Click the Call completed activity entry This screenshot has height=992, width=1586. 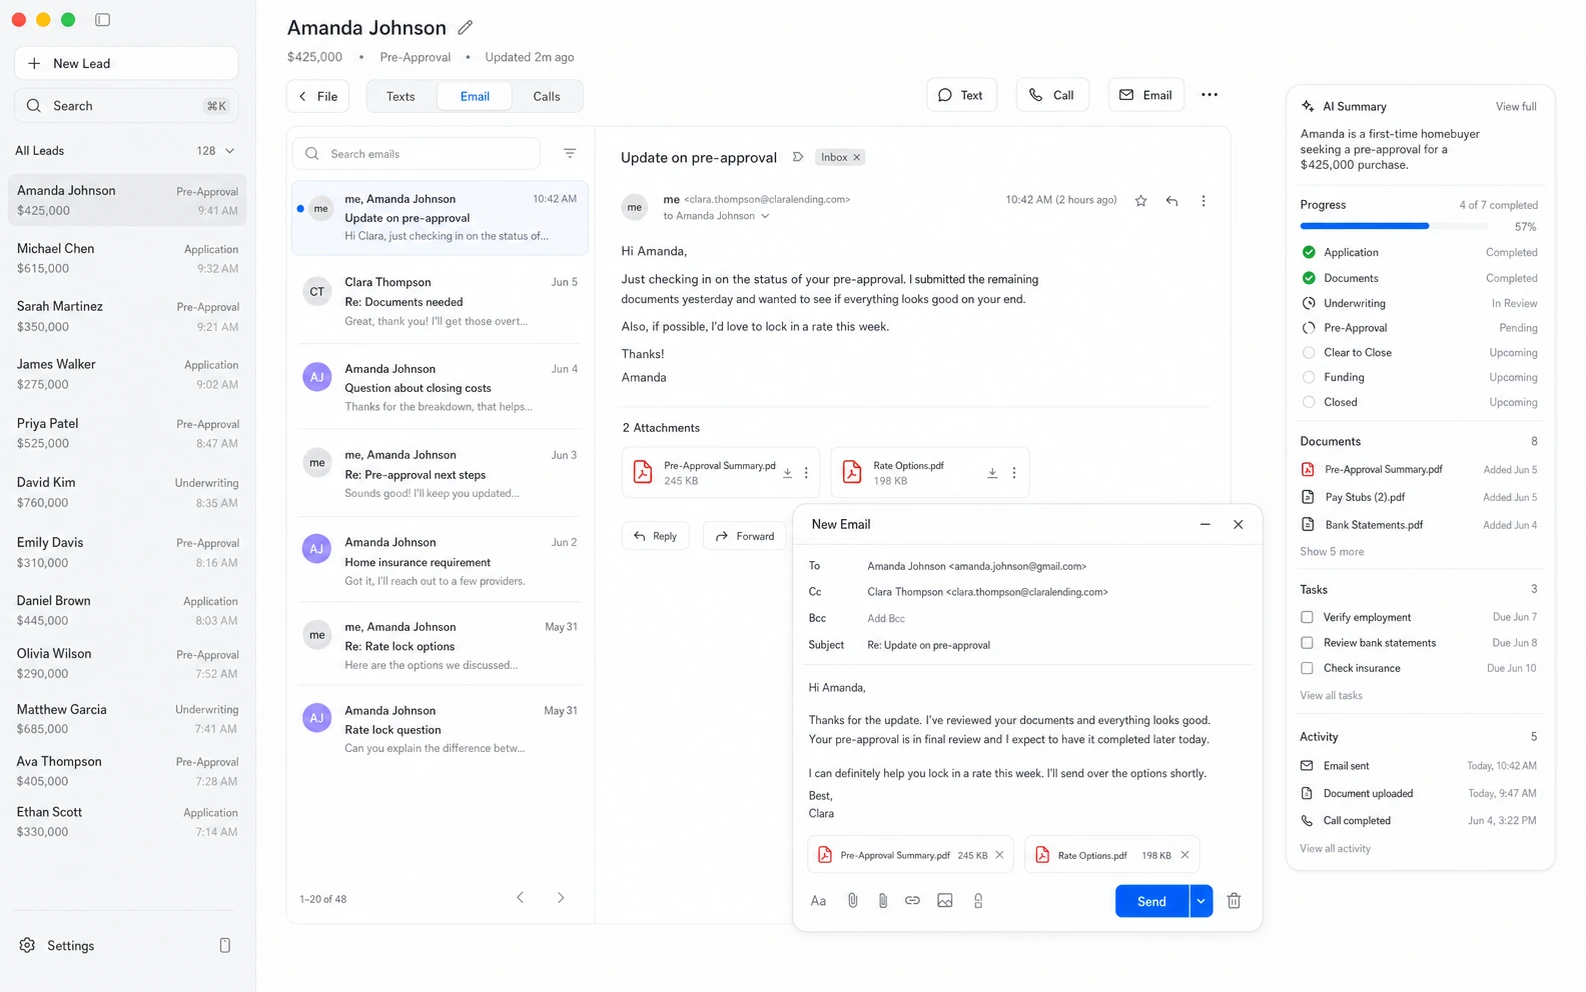coord(1419,821)
